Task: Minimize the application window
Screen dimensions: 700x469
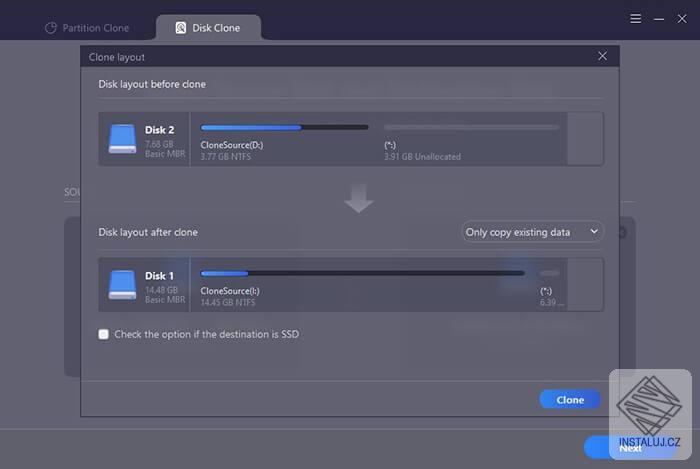Action: [659, 19]
